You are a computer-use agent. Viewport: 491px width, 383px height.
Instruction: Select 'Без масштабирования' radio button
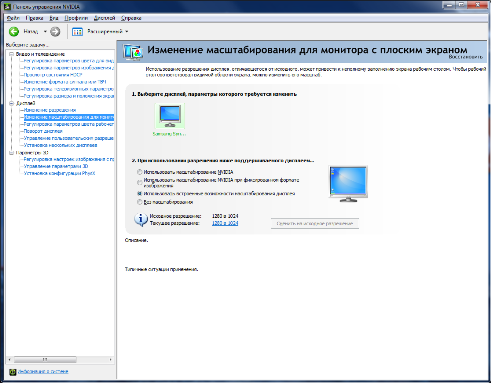[140, 202]
